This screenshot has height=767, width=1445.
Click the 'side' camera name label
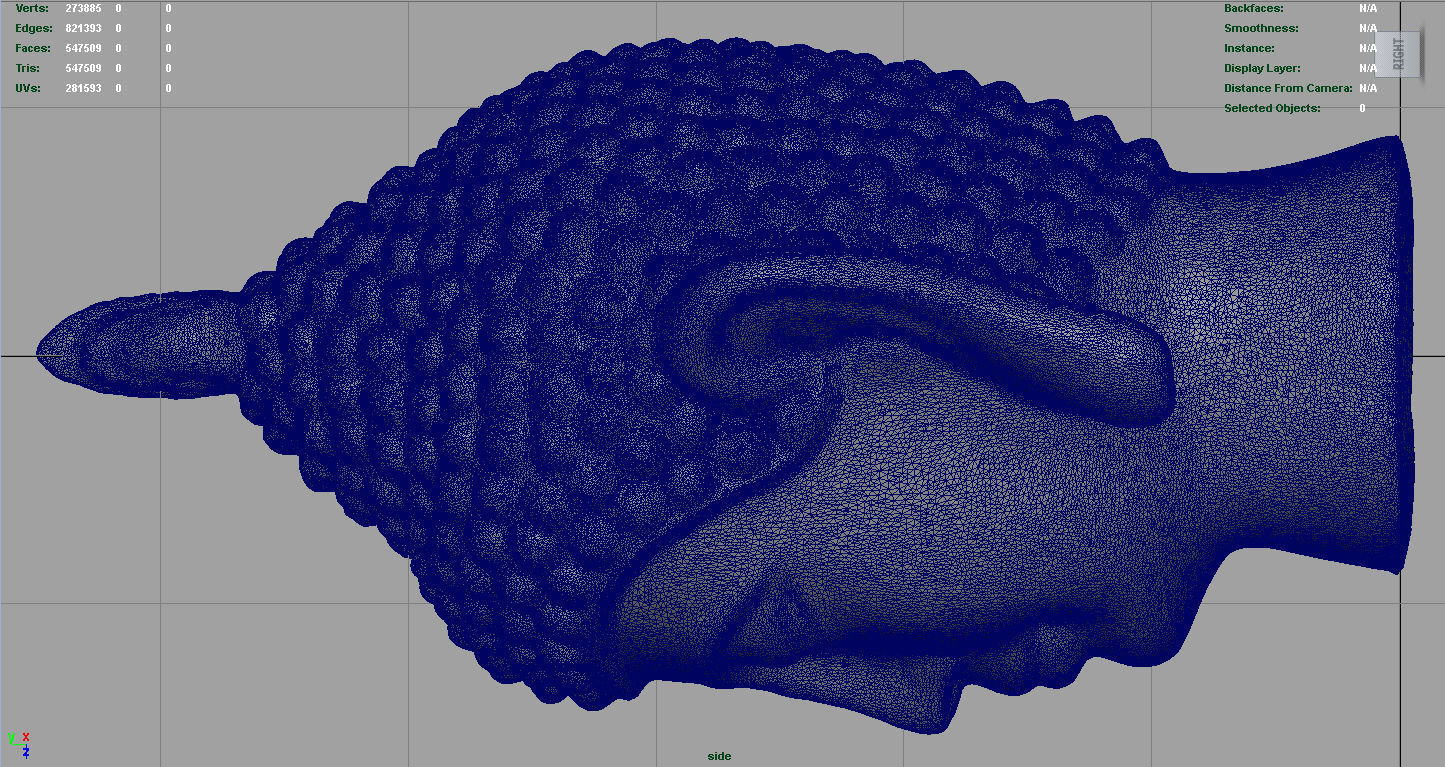(x=719, y=756)
